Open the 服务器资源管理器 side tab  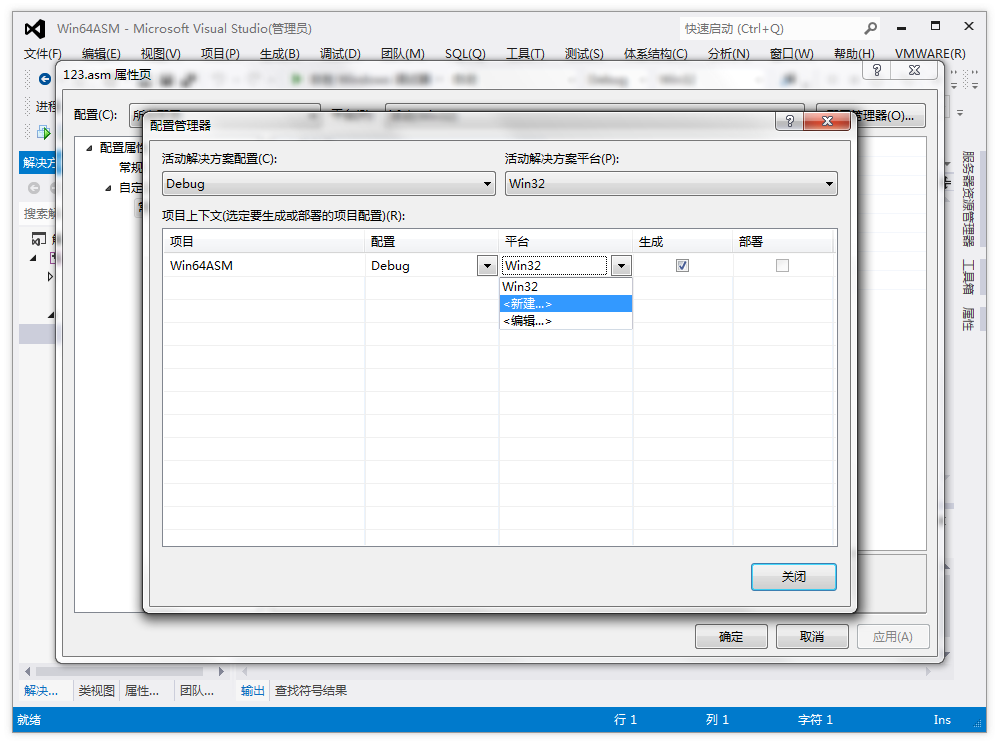(968, 199)
